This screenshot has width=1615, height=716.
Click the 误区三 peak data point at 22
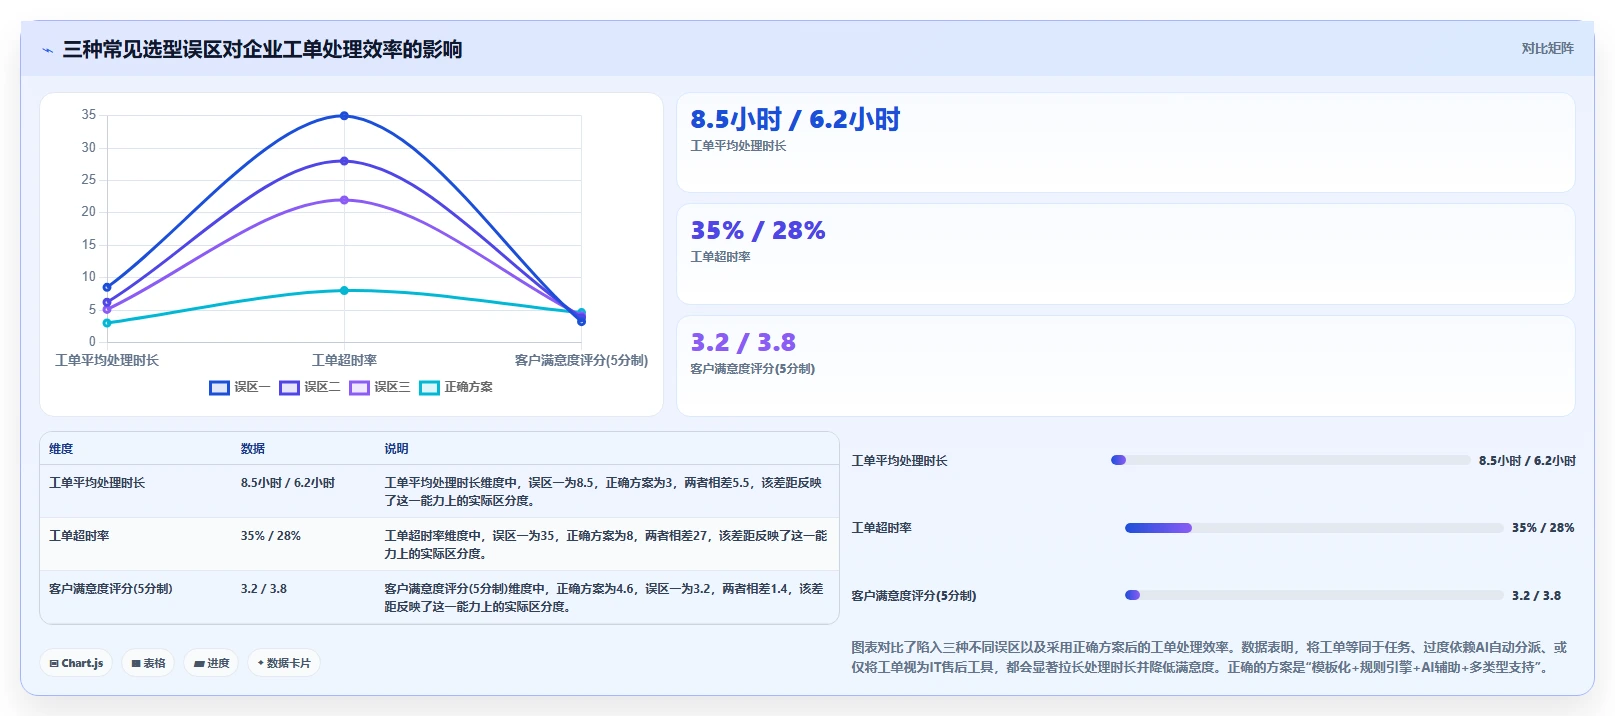coord(344,200)
